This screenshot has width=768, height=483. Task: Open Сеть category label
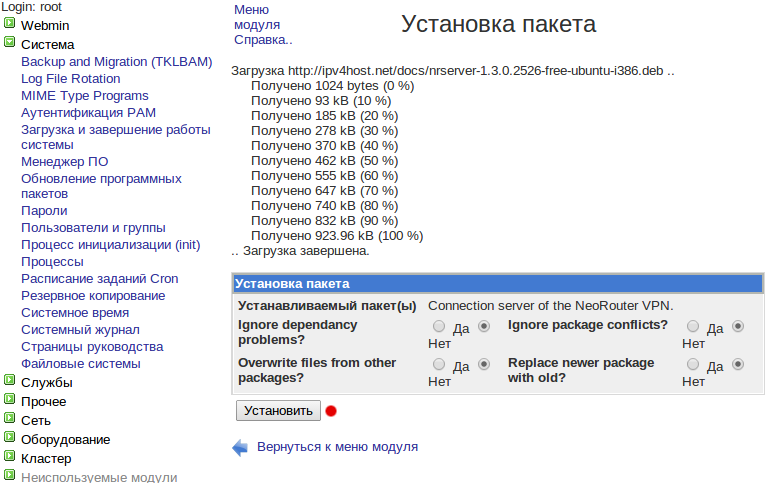36,421
